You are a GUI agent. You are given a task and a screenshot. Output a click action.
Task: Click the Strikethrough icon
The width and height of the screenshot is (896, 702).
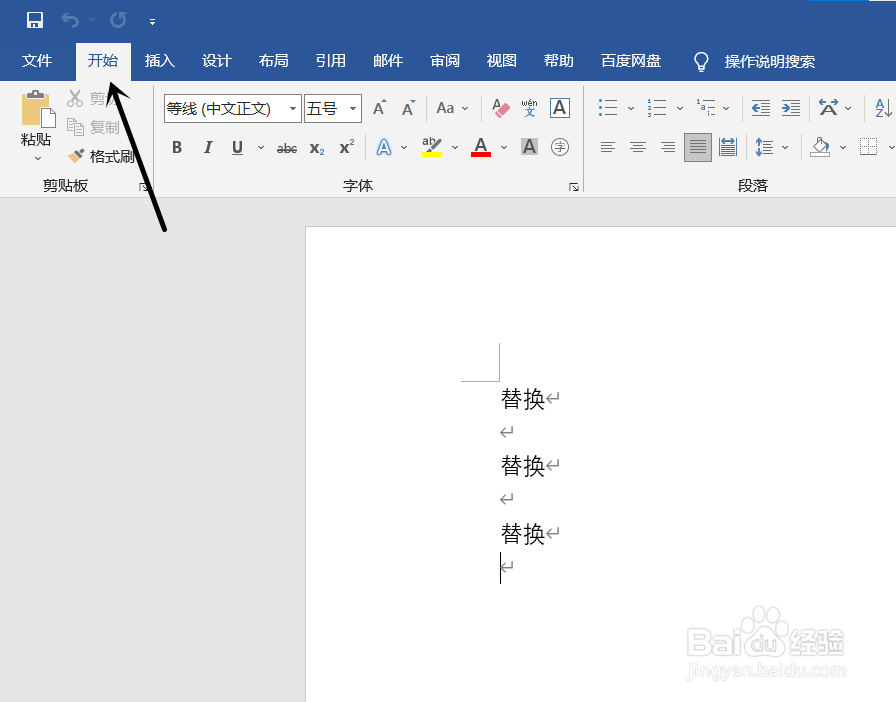286,147
